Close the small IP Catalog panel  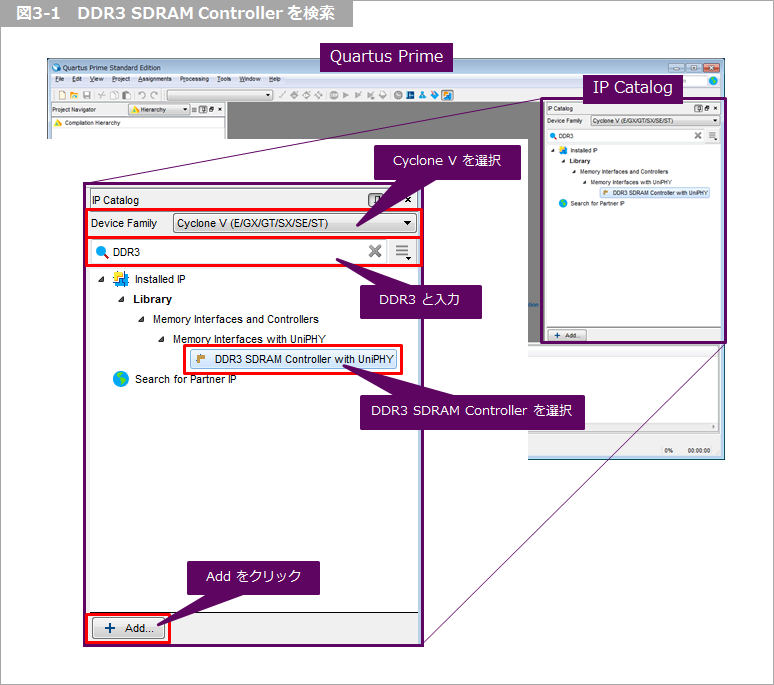[715, 108]
